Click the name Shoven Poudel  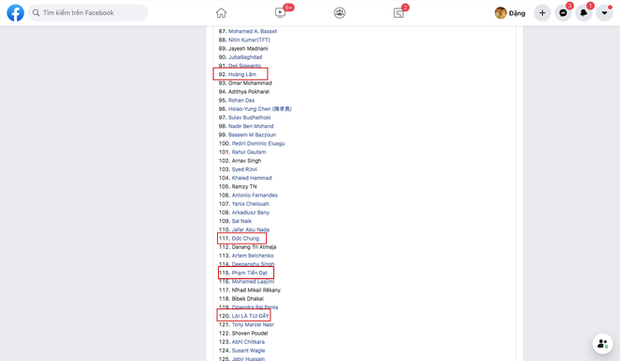click(250, 333)
